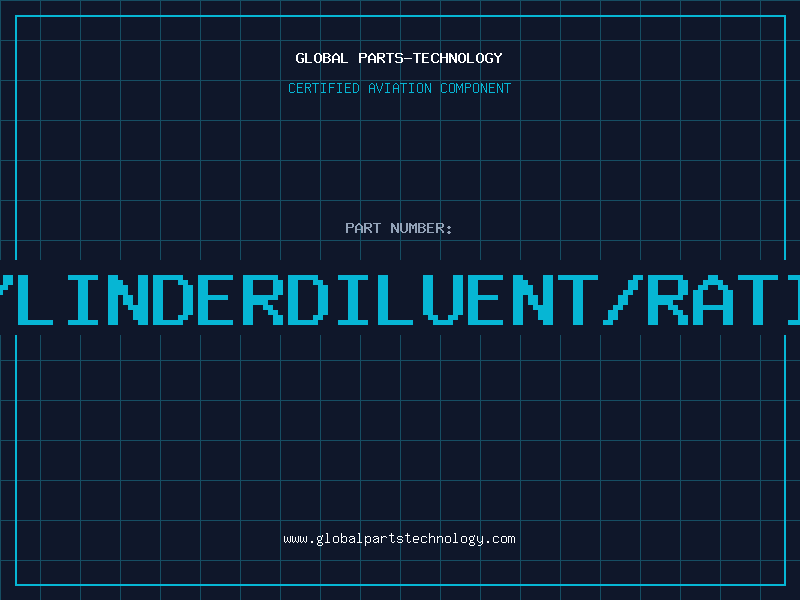Open the www.globalpartstechnology.com link

[x=399, y=538]
